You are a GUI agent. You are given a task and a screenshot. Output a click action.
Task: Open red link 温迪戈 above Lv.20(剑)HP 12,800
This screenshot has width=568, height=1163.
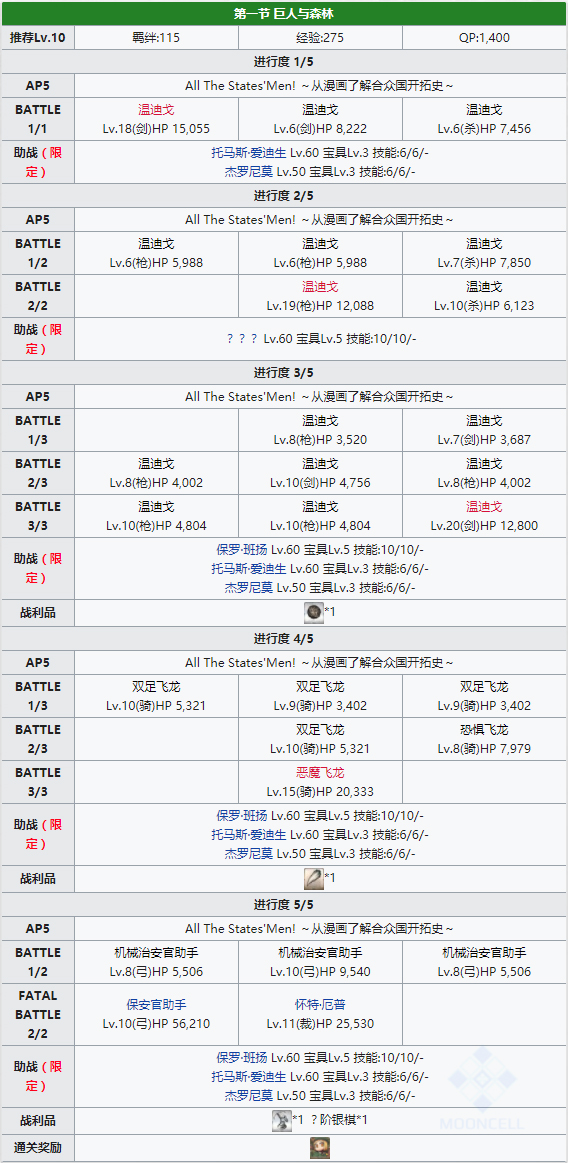[484, 507]
